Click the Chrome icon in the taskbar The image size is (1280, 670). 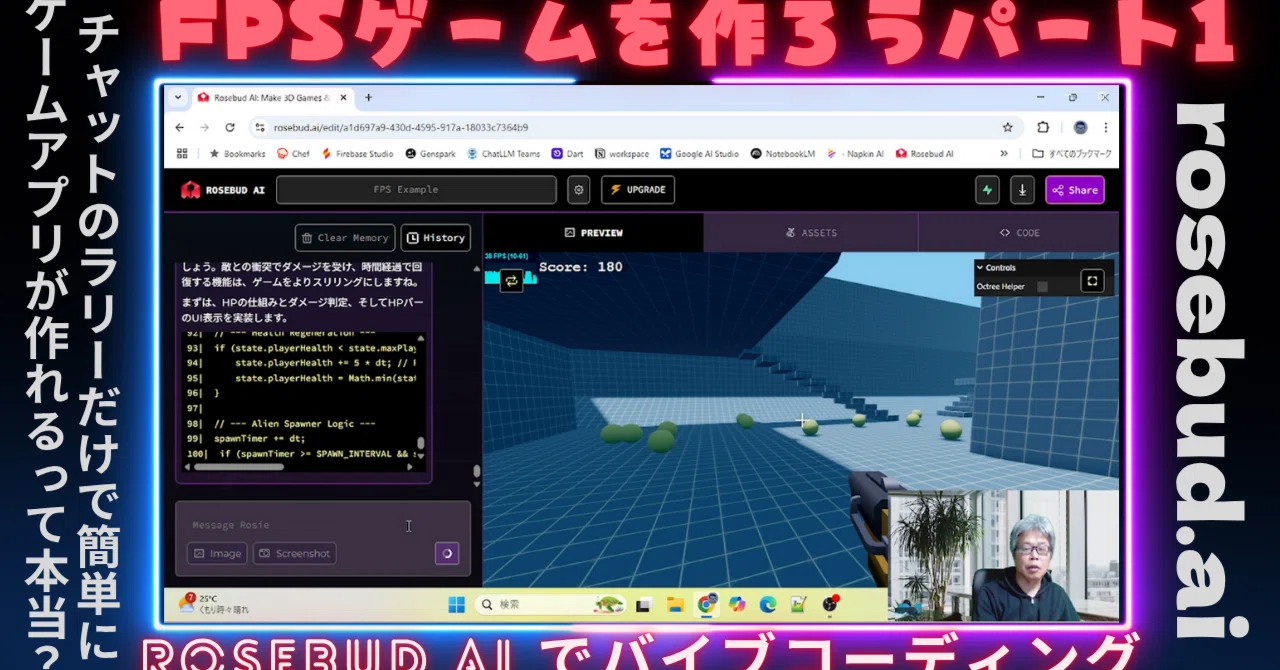tap(707, 604)
